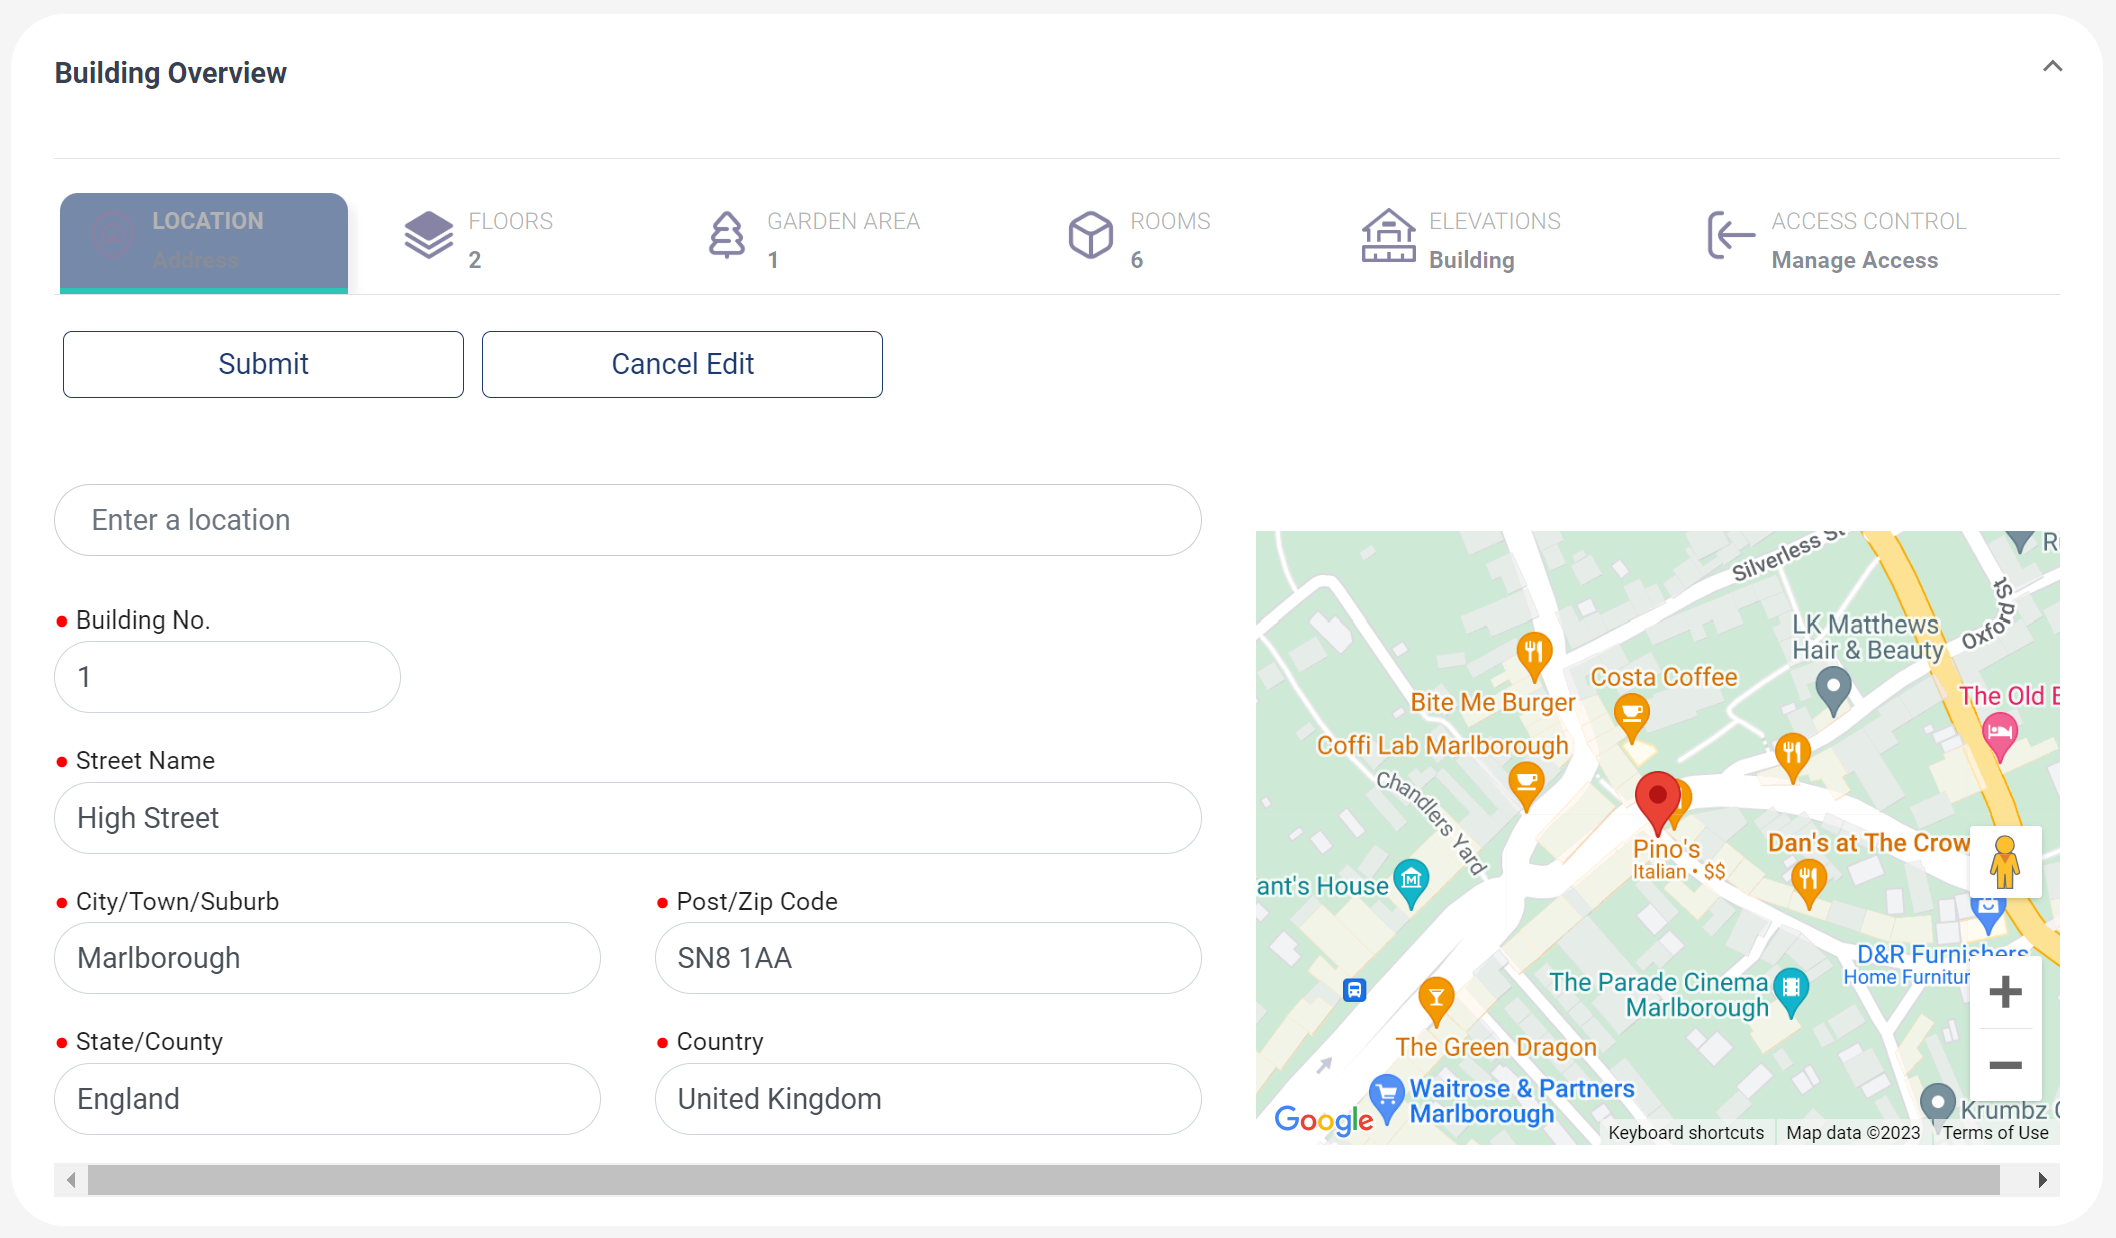Open the Manage Access tab

[1853, 260]
